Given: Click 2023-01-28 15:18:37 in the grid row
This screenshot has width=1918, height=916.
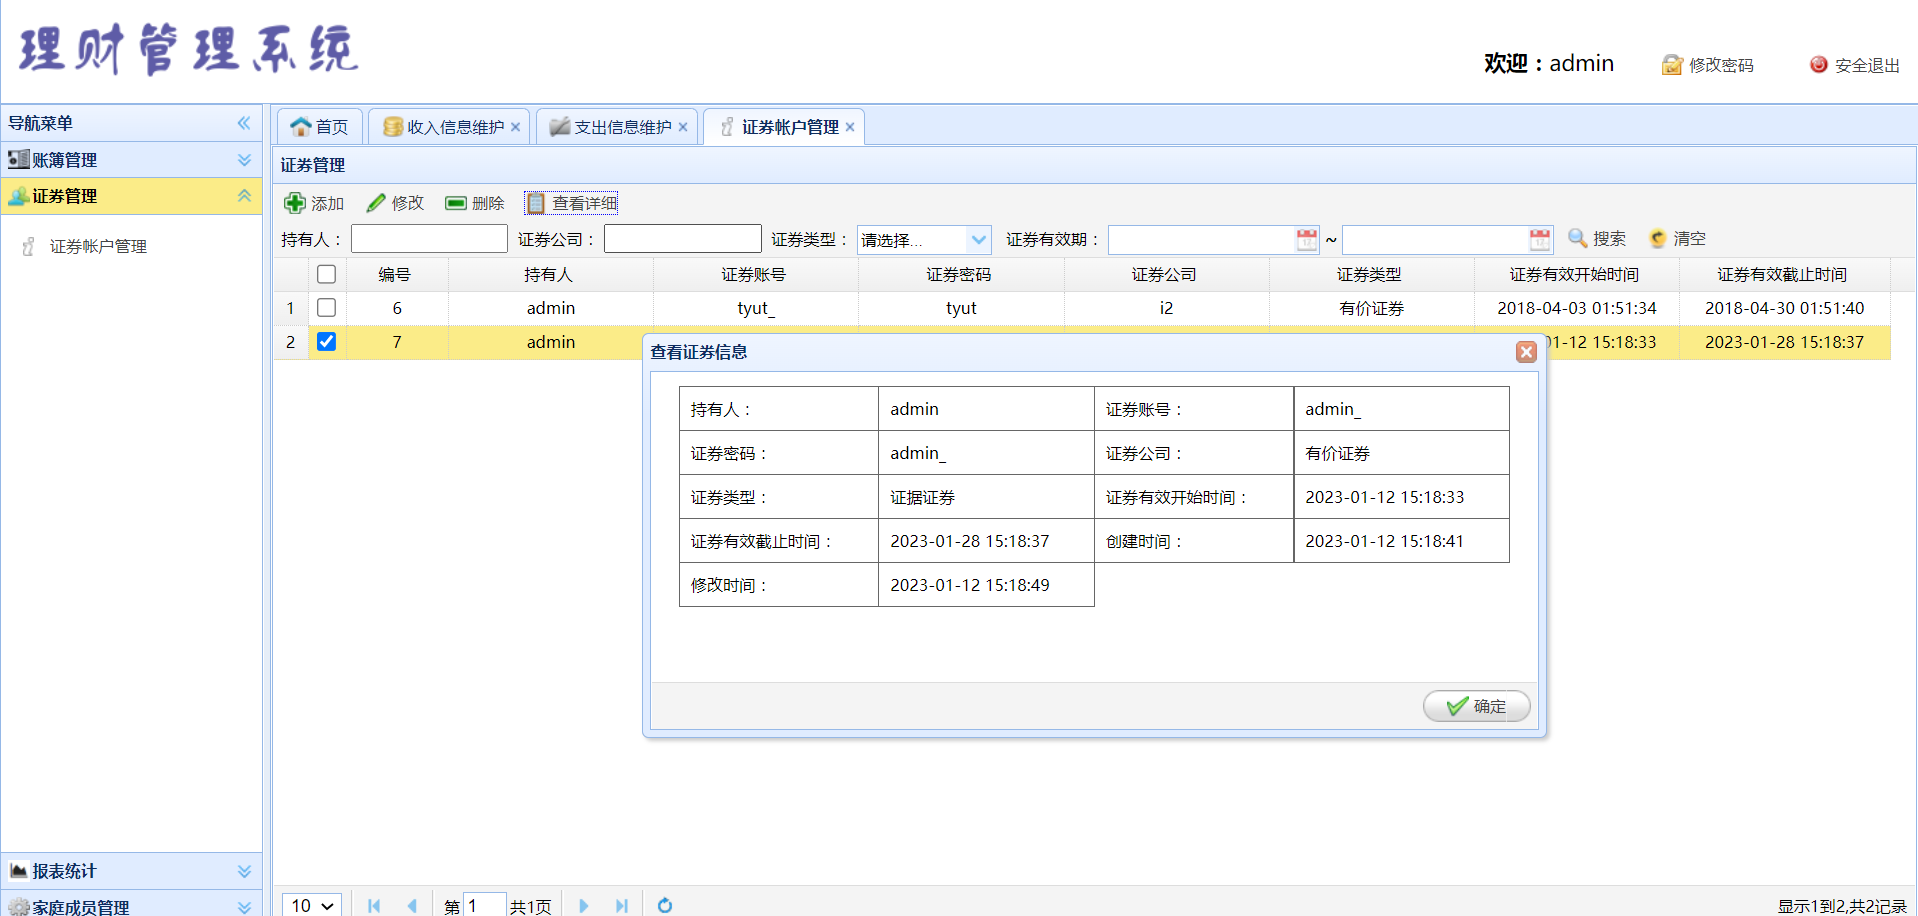Looking at the screenshot, I should point(1785,342).
